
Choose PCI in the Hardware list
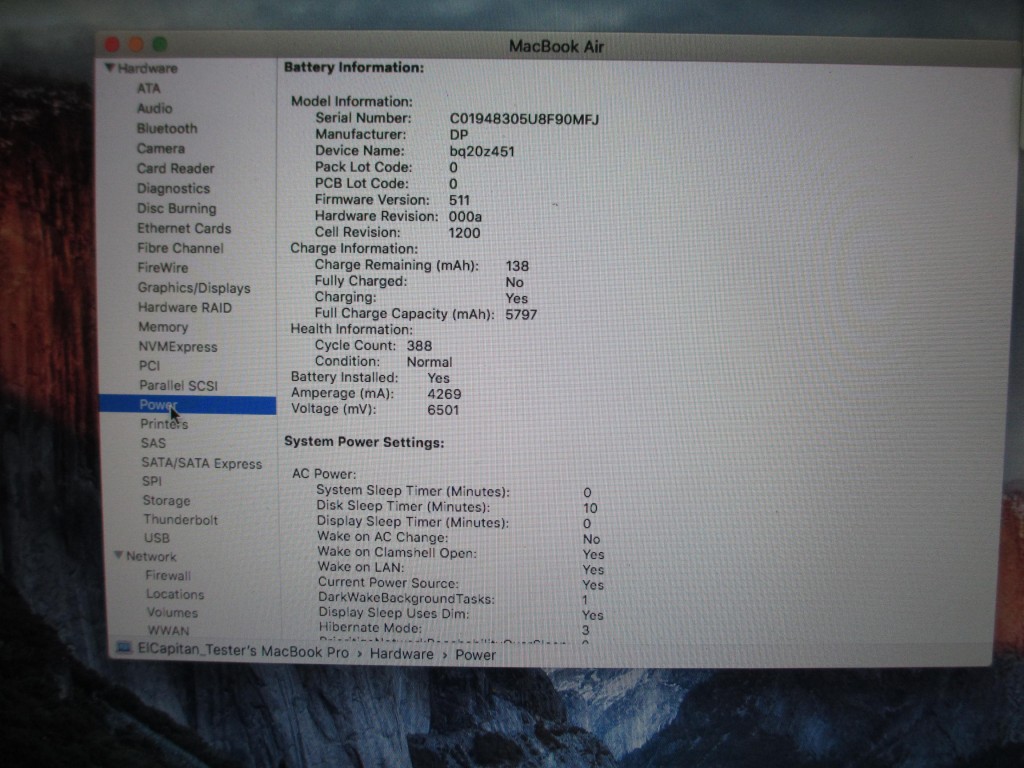click(x=150, y=366)
